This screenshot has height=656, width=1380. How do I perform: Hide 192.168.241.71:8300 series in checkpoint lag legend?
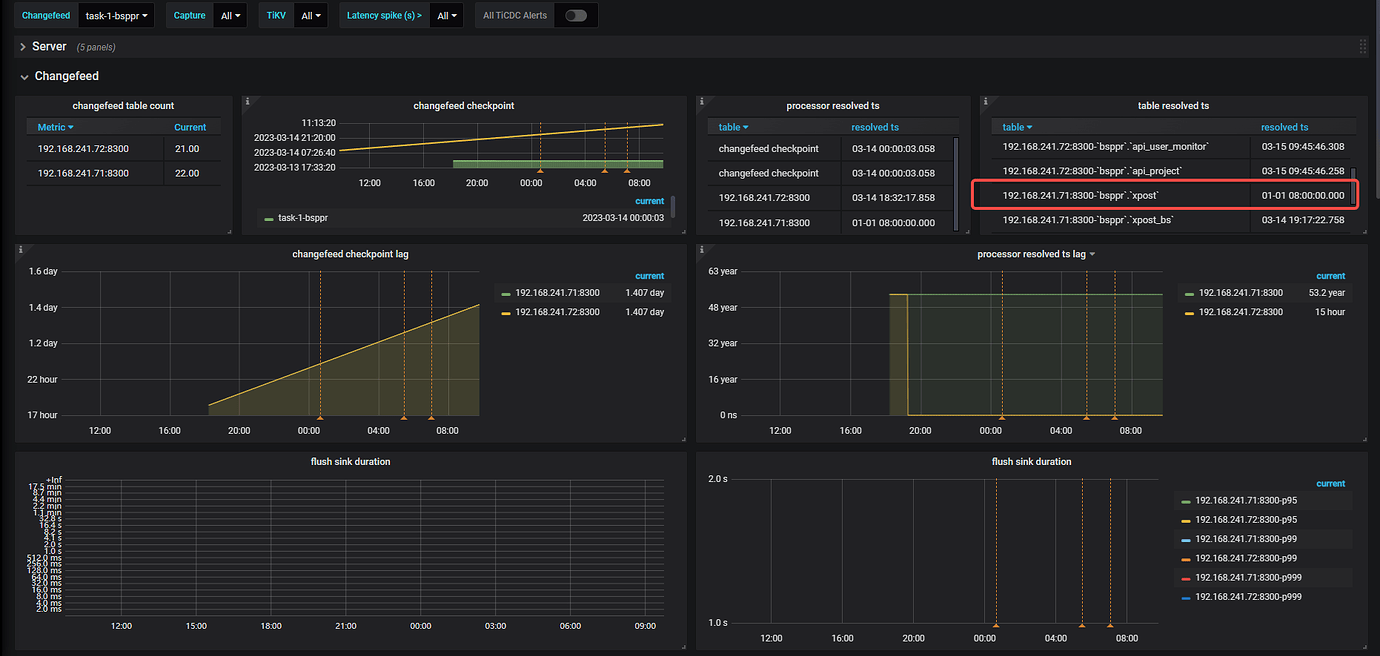[x=556, y=292]
